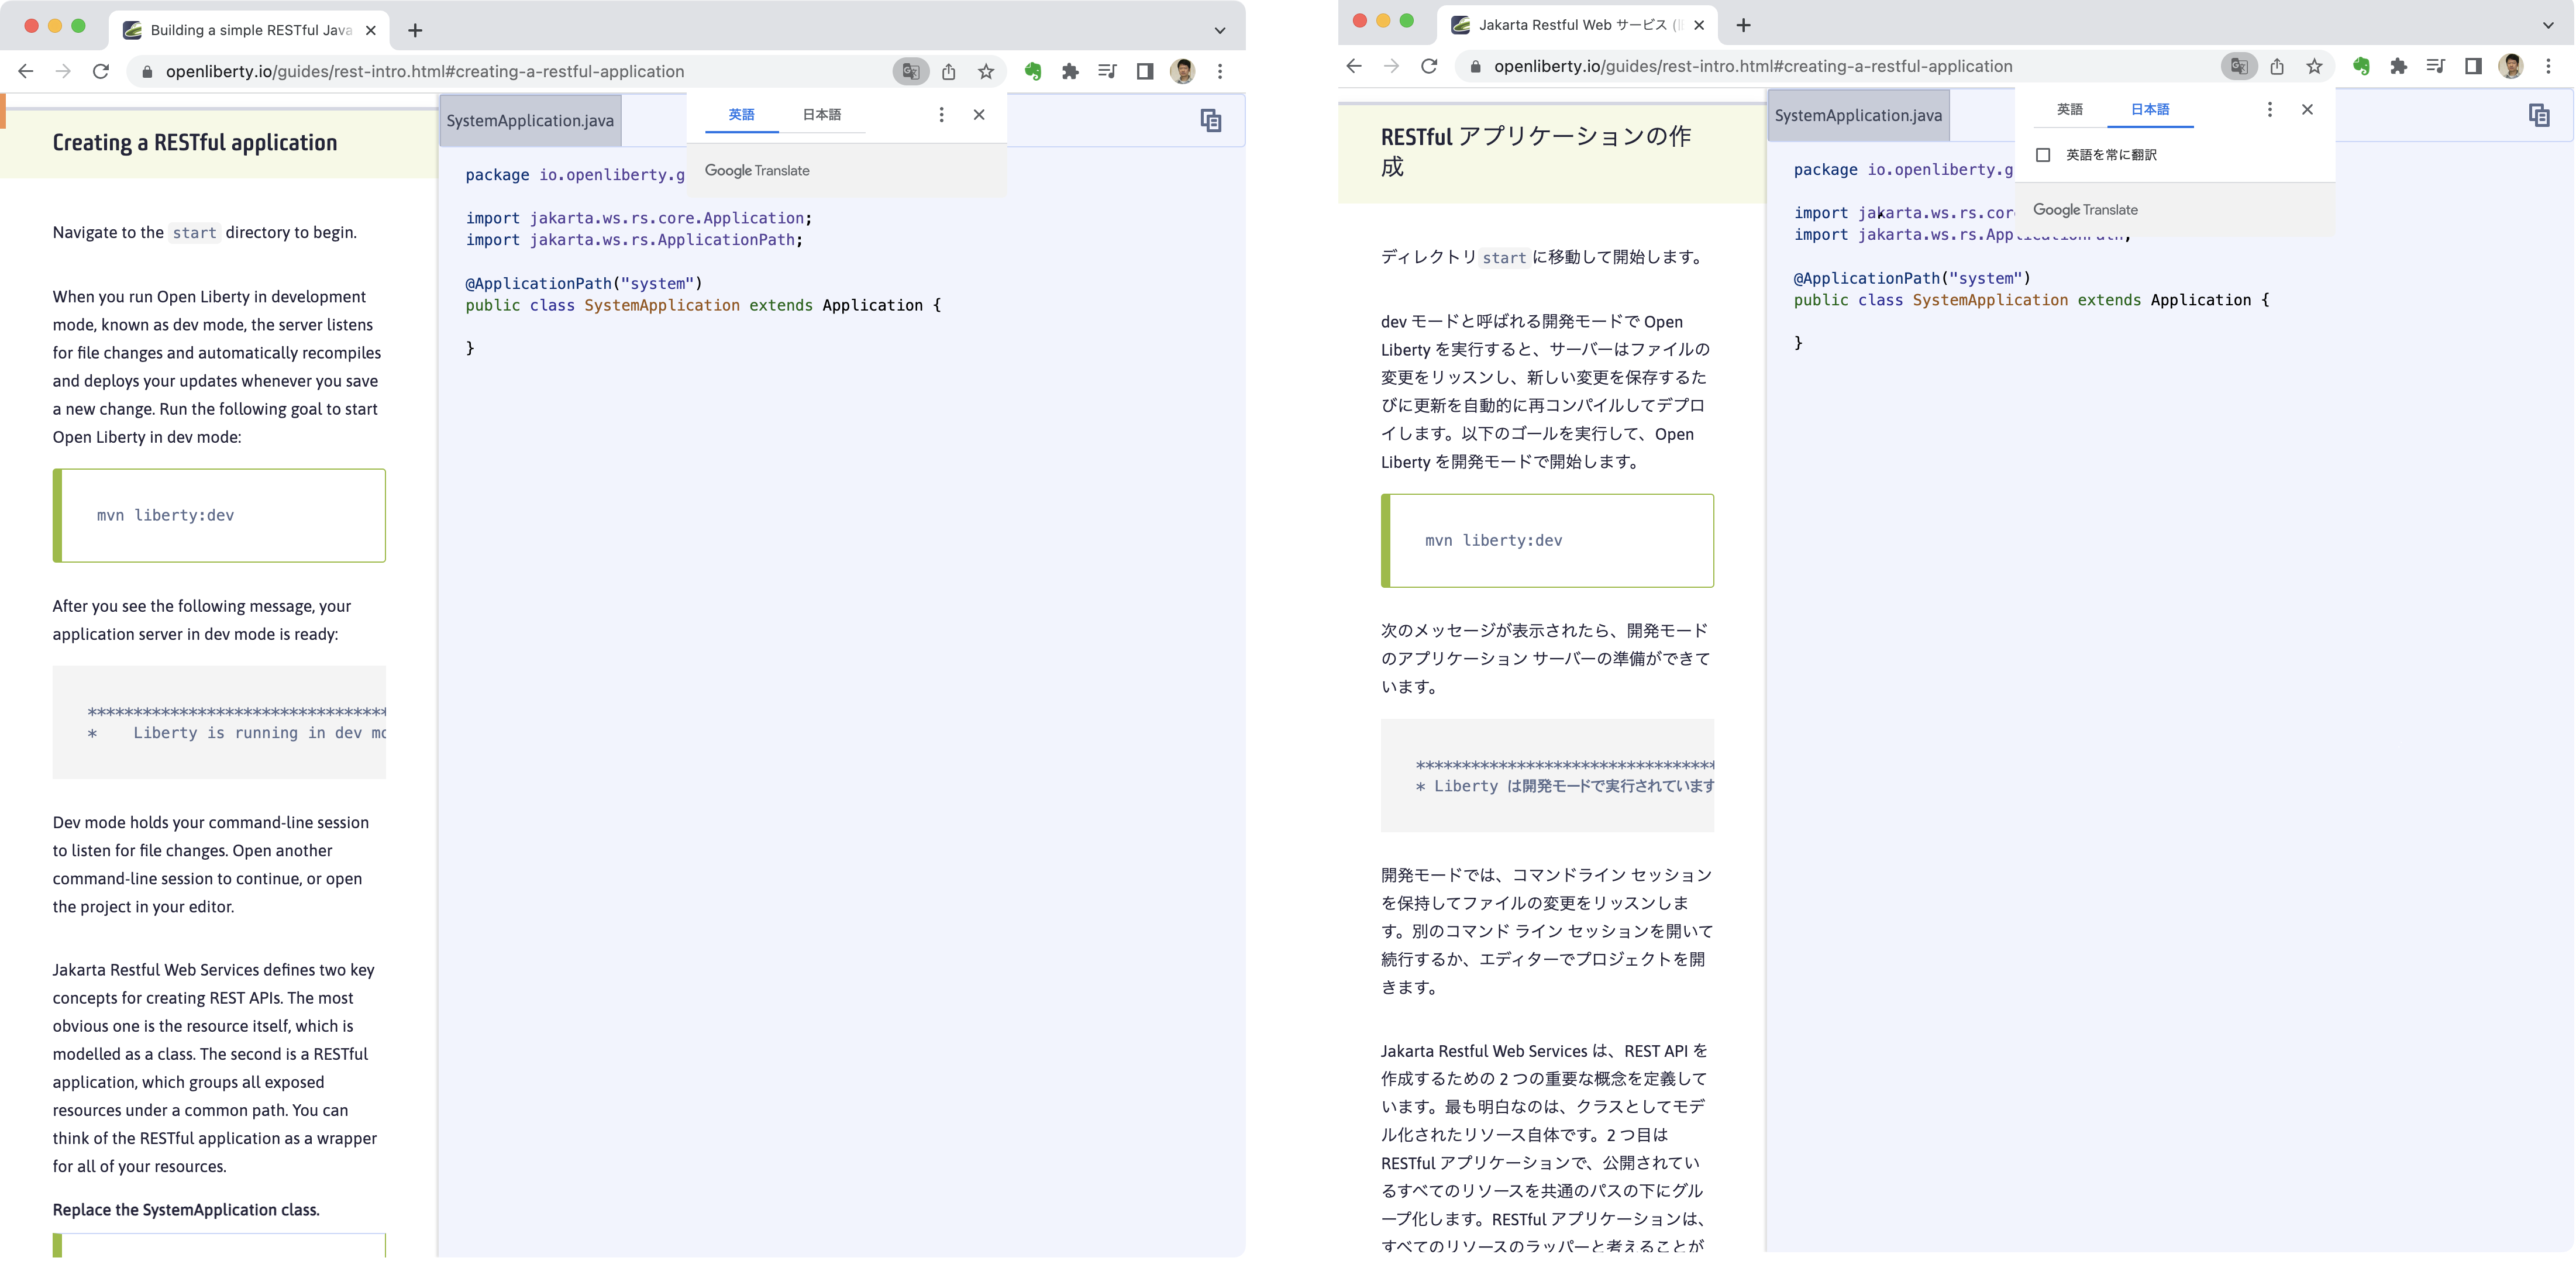Image resolution: width=2576 pixels, height=1261 pixels.
Task: Open Chrome three-dot menu in left window
Action: coord(1220,71)
